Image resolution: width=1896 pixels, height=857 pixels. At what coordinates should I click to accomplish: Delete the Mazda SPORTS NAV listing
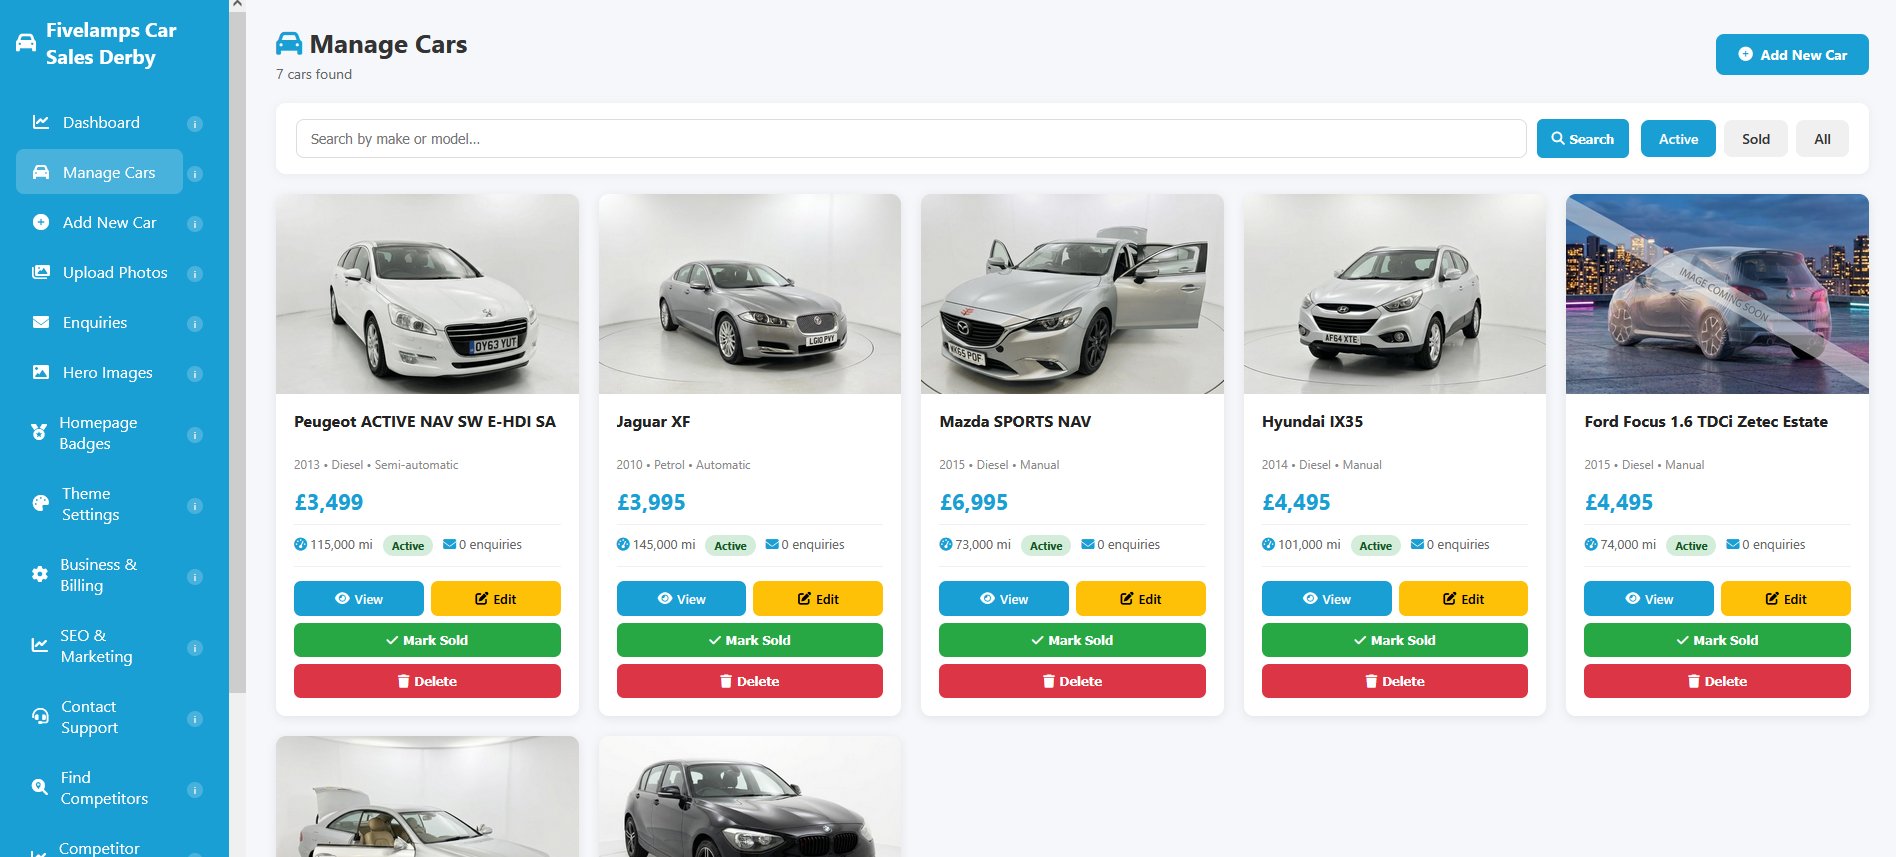click(x=1072, y=681)
